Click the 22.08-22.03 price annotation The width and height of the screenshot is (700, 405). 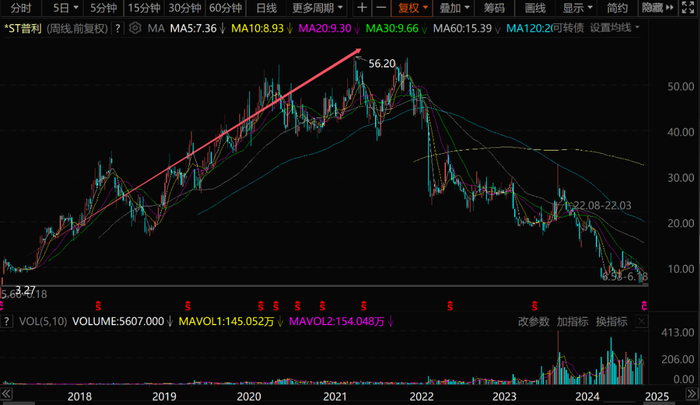[602, 205]
